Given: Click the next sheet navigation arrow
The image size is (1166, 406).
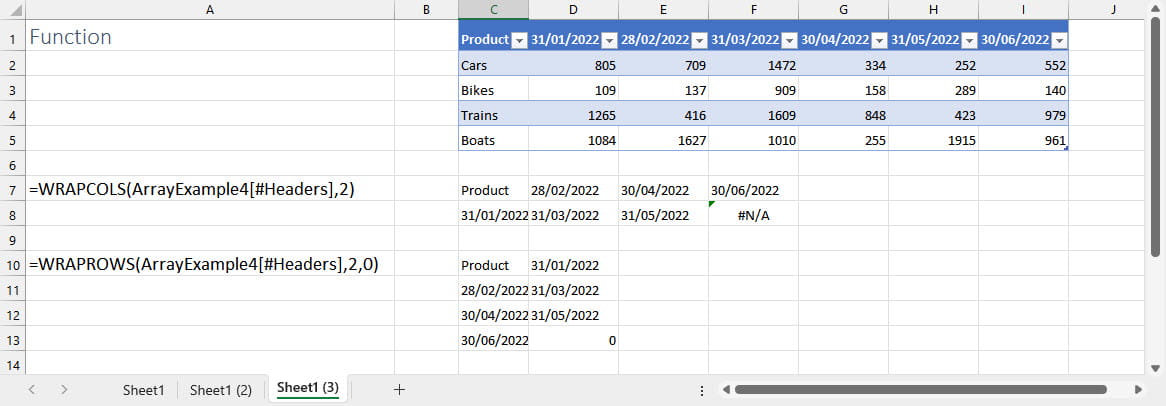Looking at the screenshot, I should tap(64, 390).
